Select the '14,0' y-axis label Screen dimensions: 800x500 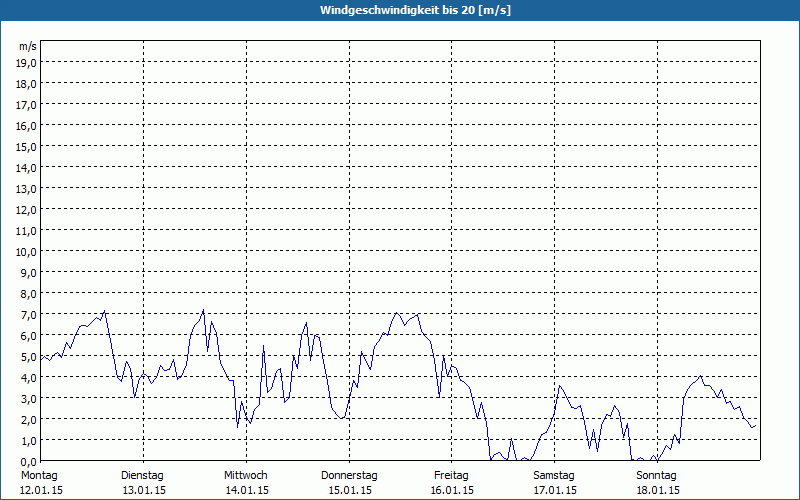tap(26, 168)
